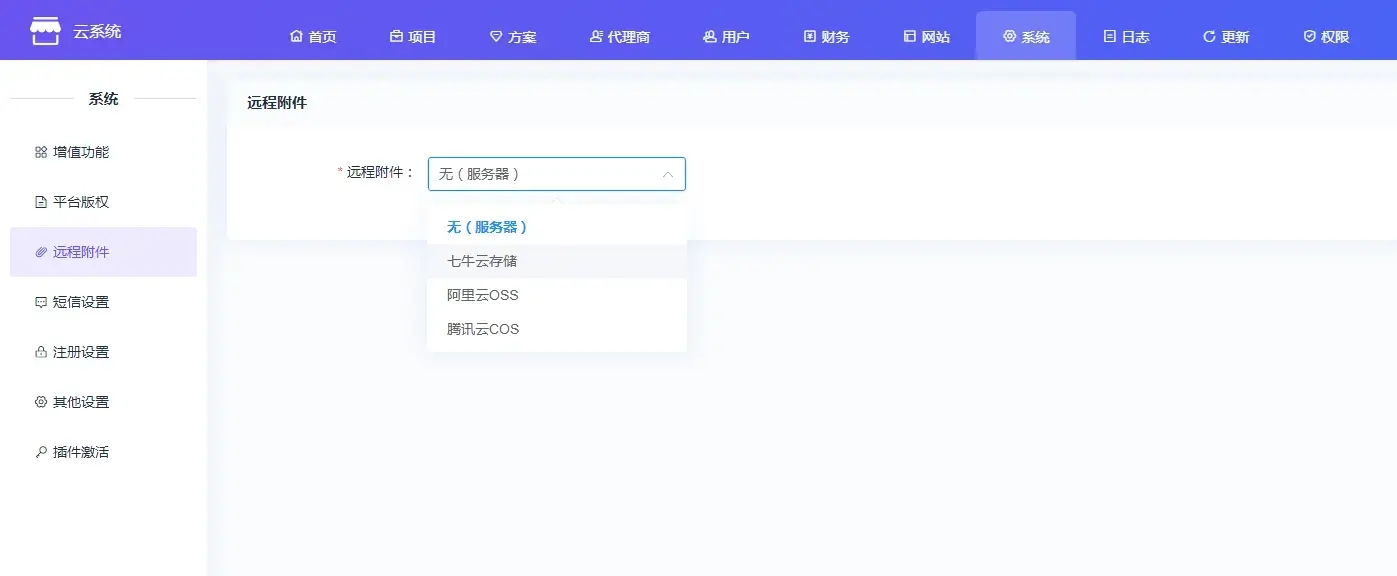Switch to the 网站 tab
The height and width of the screenshot is (576, 1397).
click(926, 37)
